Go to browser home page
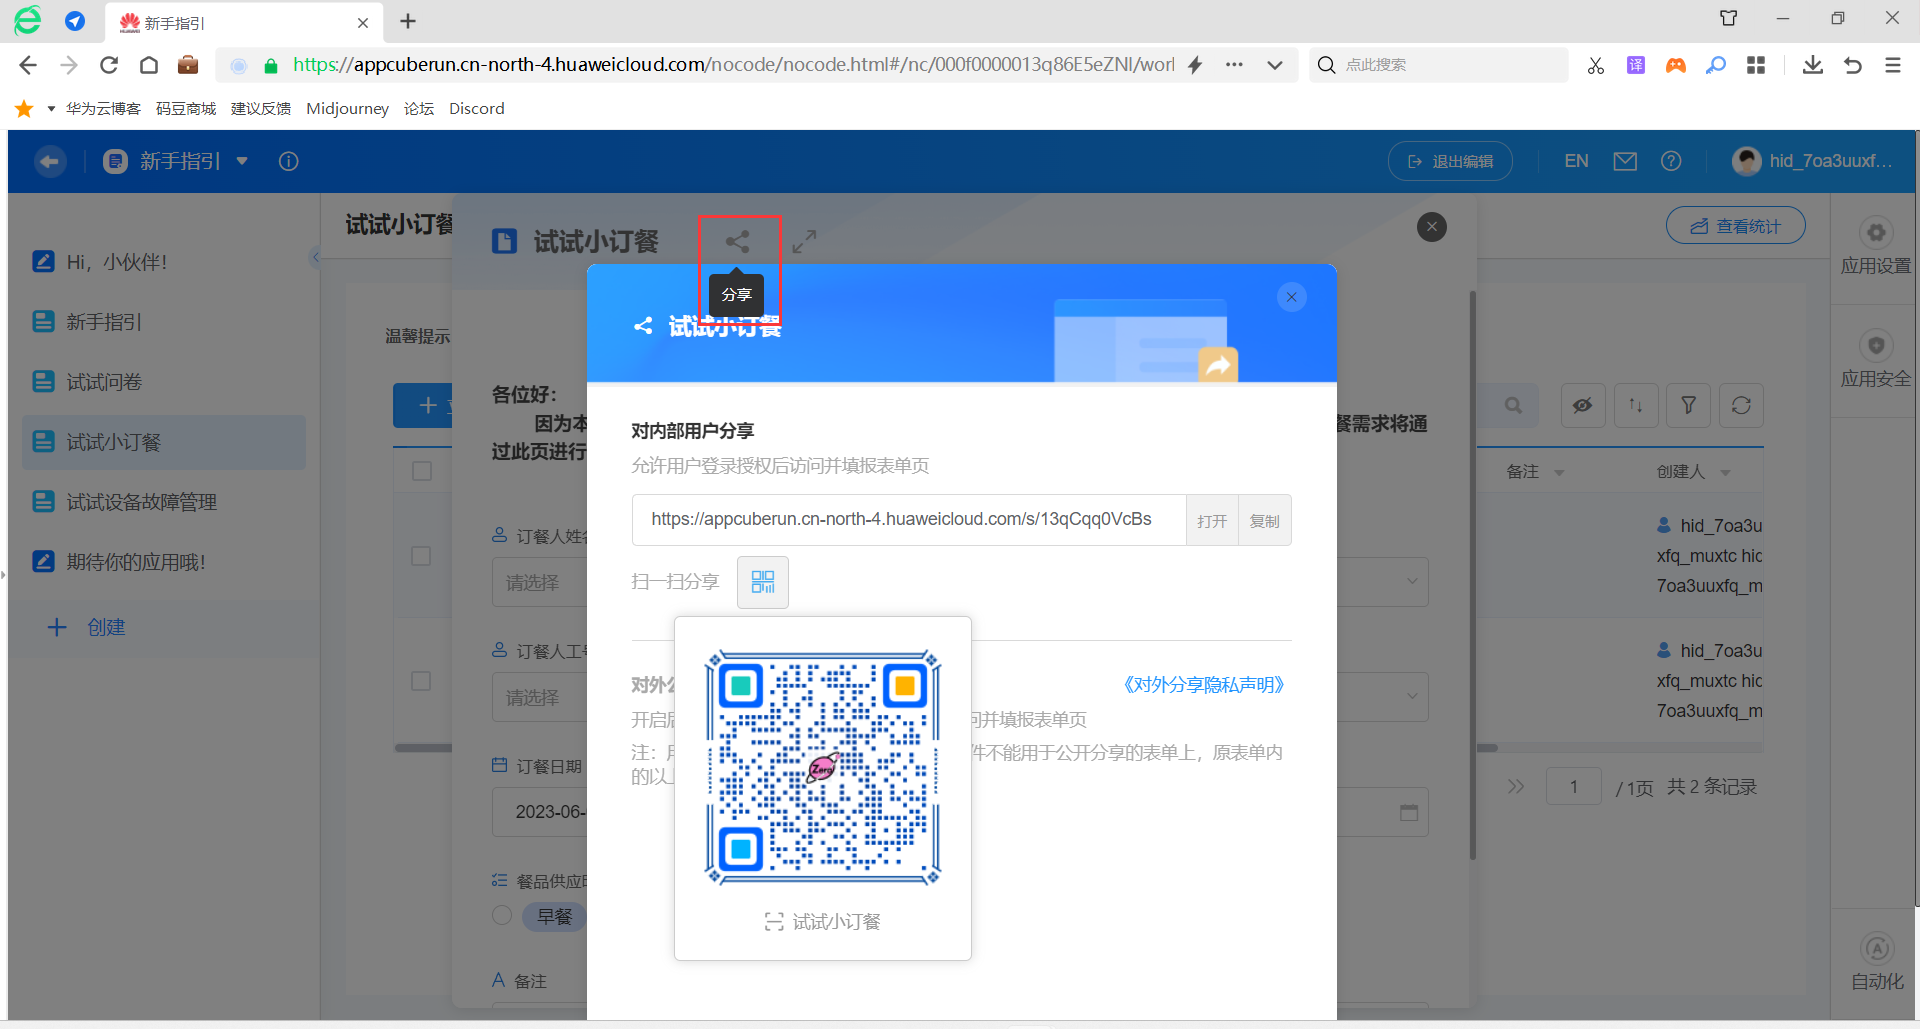The height and width of the screenshot is (1029, 1920). coord(149,65)
